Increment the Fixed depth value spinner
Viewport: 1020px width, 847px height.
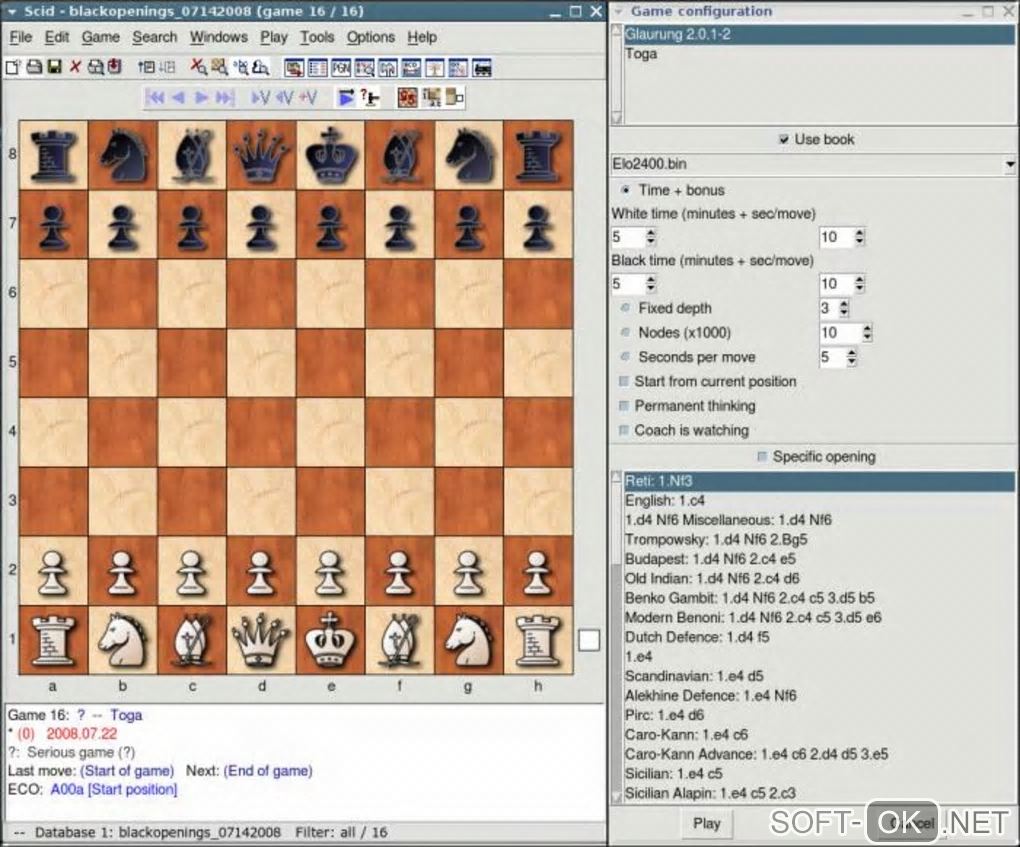pos(844,304)
